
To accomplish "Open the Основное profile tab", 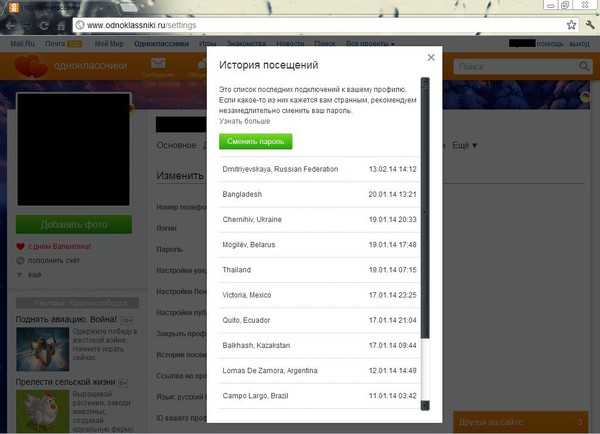I will (x=177, y=145).
